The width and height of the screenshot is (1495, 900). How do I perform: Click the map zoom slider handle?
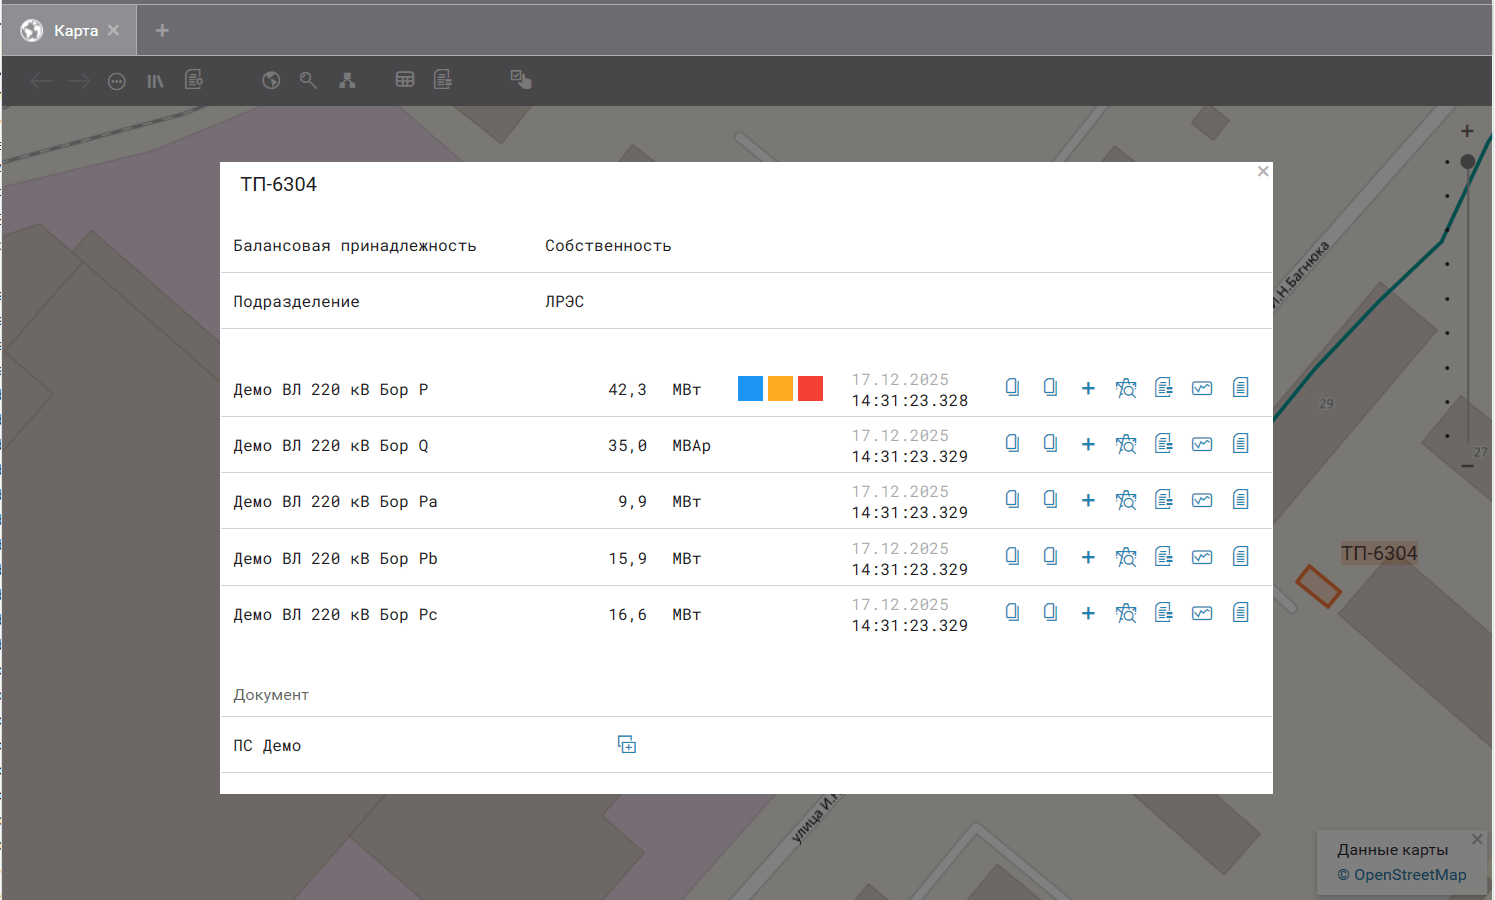[x=1467, y=162]
